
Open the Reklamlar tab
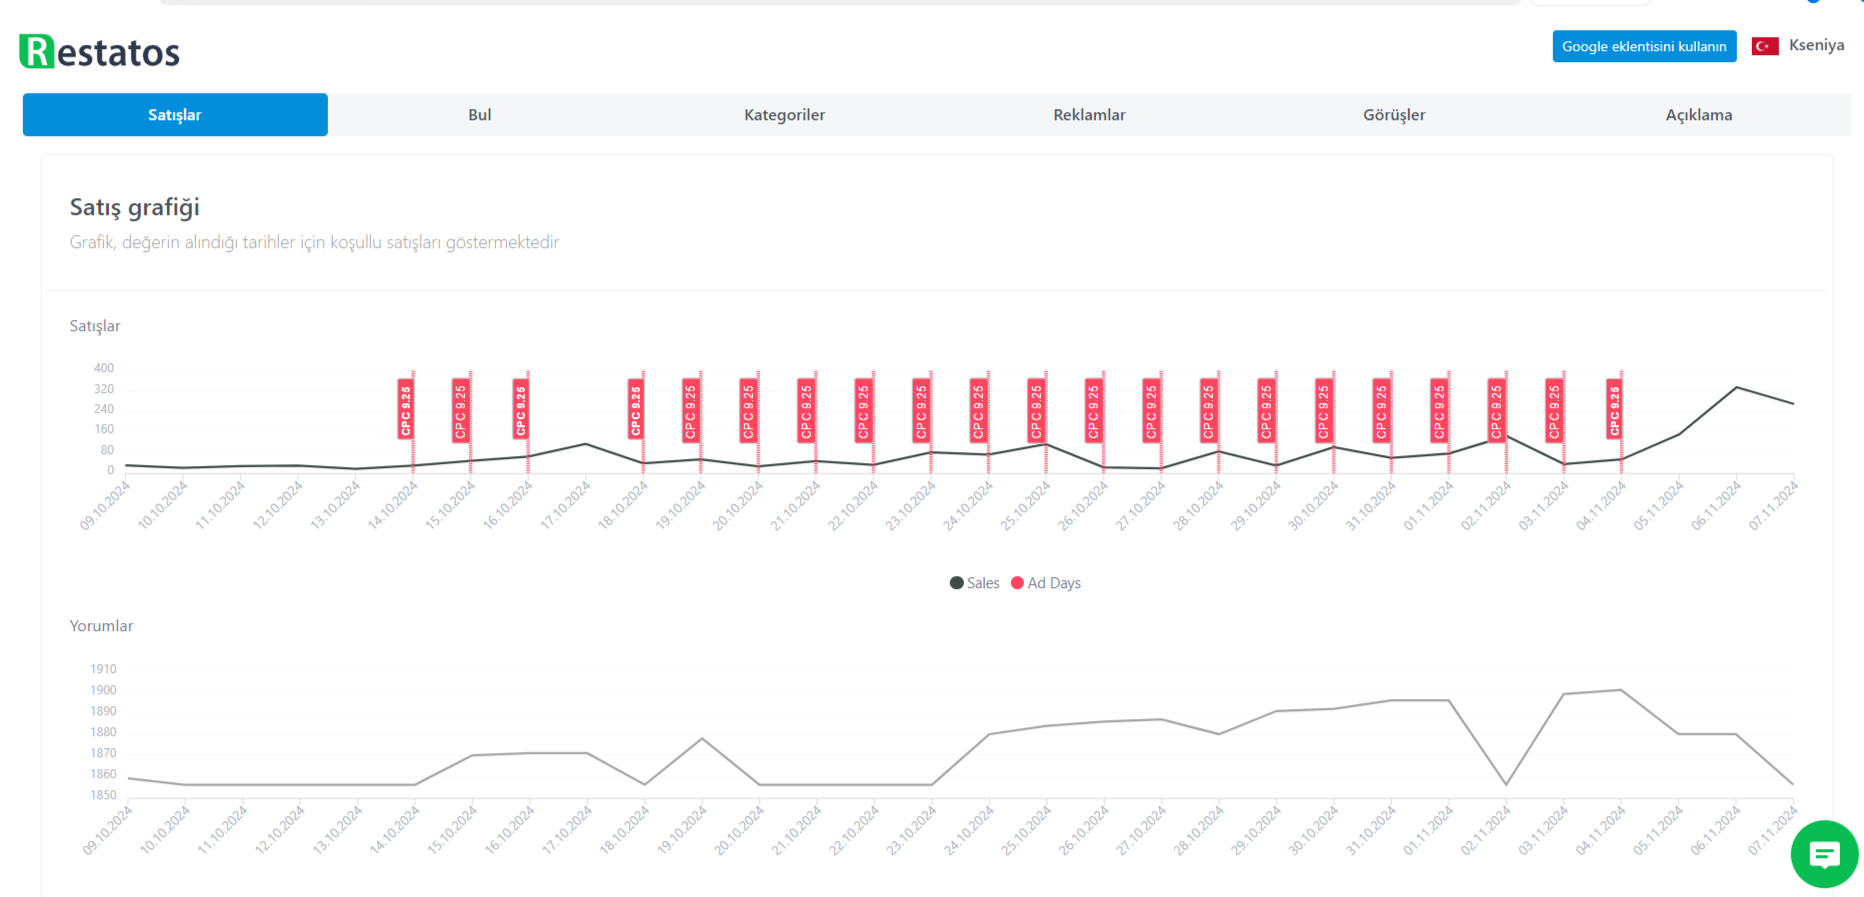(1089, 115)
